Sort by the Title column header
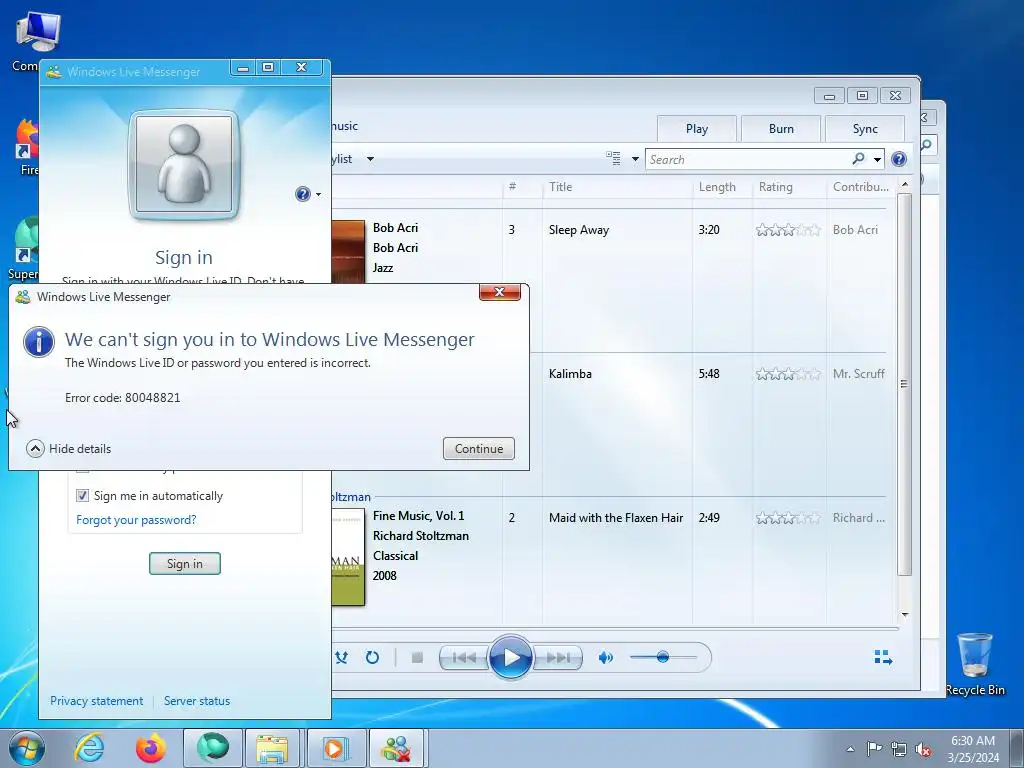This screenshot has width=1024, height=768. tap(616, 187)
